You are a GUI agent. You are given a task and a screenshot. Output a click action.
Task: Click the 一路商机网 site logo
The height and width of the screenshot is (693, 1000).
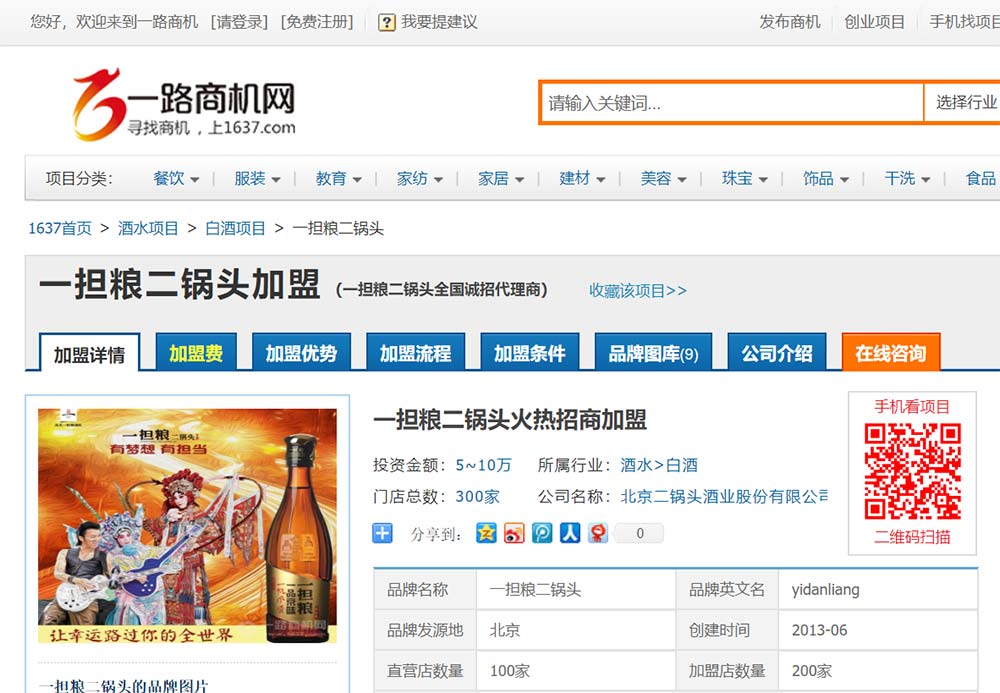click(x=184, y=104)
